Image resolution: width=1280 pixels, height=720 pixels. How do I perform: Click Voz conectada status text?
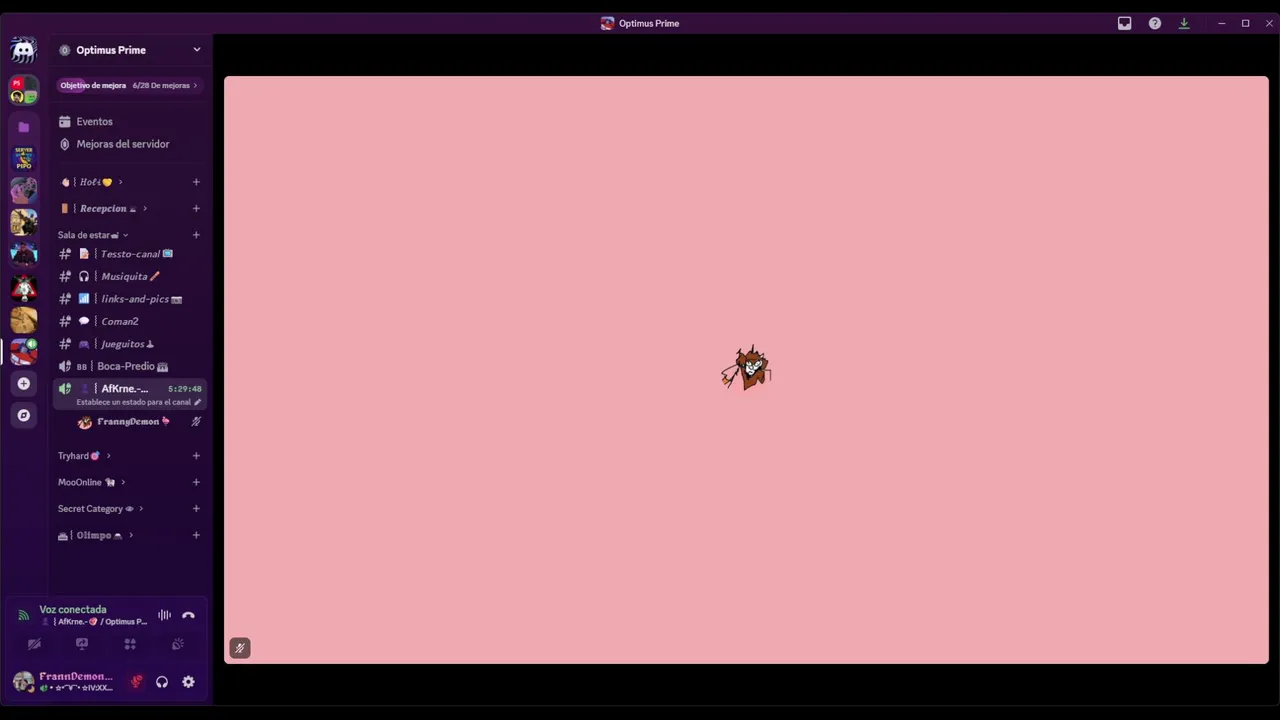73,609
